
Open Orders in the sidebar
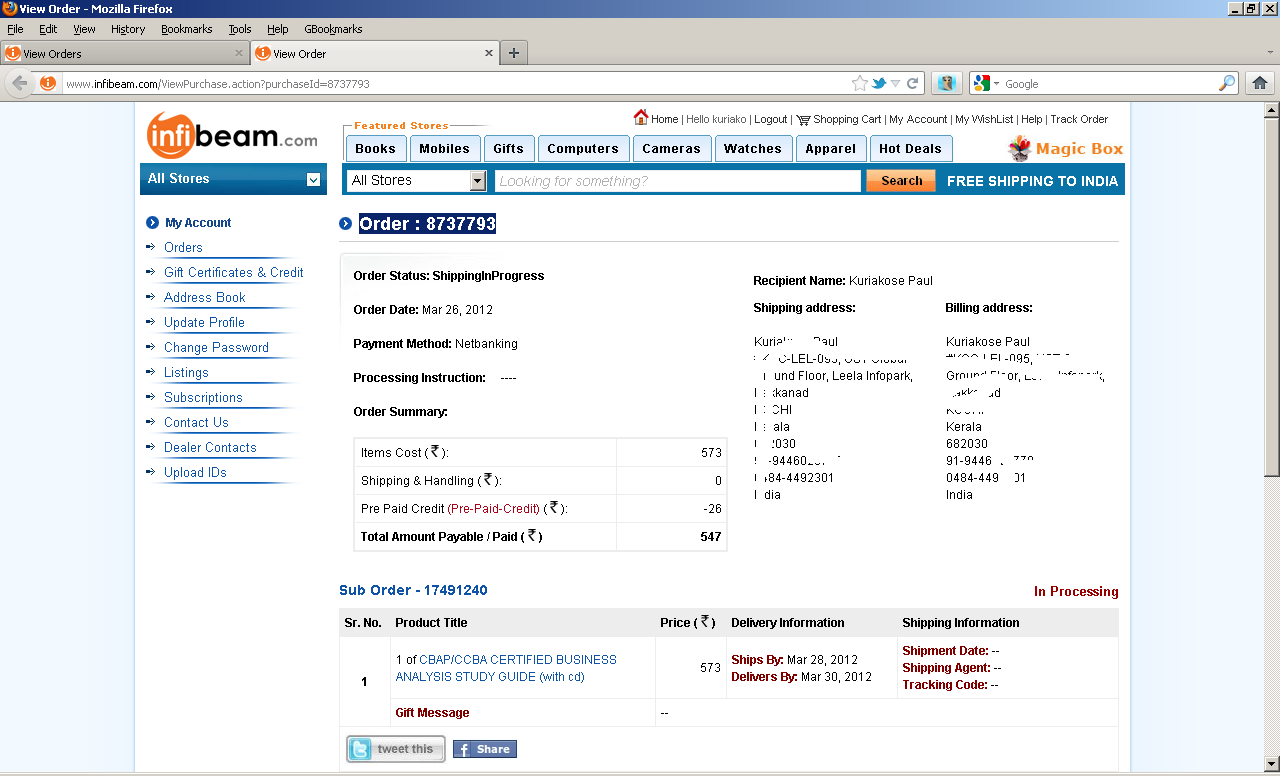(183, 247)
